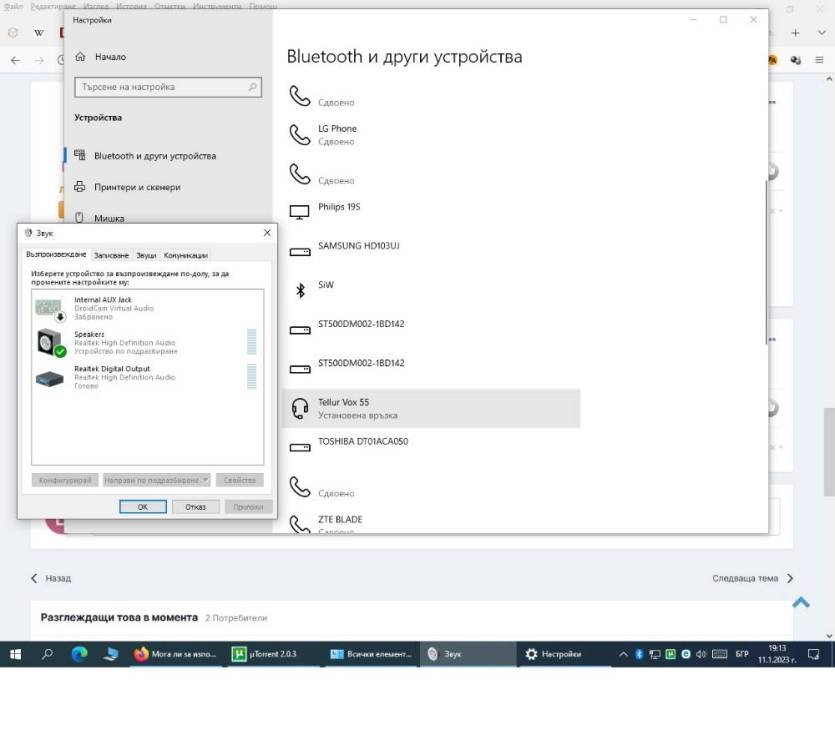Click the magnifier icon in settings search box
835x750 pixels.
252,87
